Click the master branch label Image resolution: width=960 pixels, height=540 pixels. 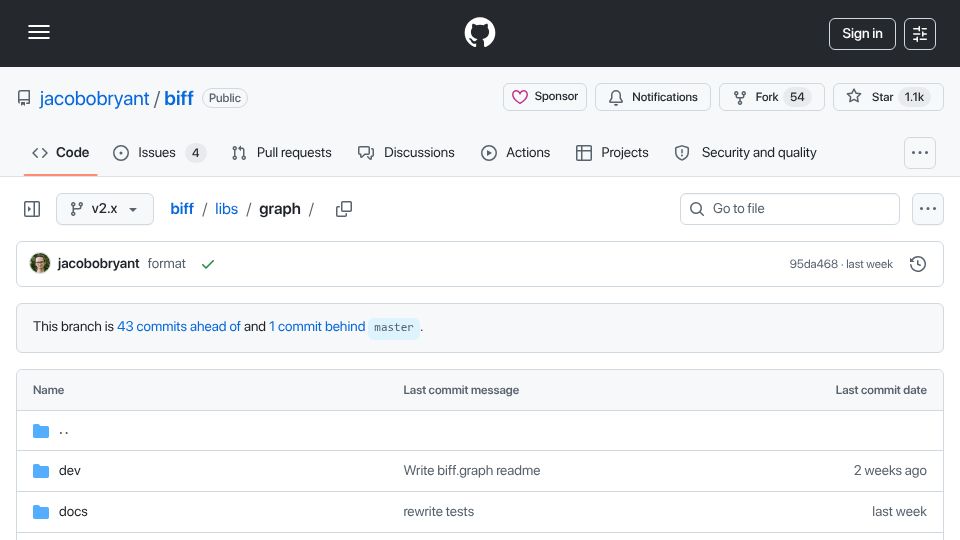tap(394, 327)
